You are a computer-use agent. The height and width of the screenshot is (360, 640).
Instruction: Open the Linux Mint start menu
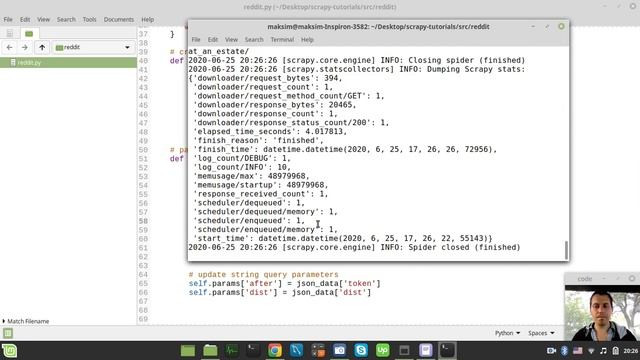9,351
